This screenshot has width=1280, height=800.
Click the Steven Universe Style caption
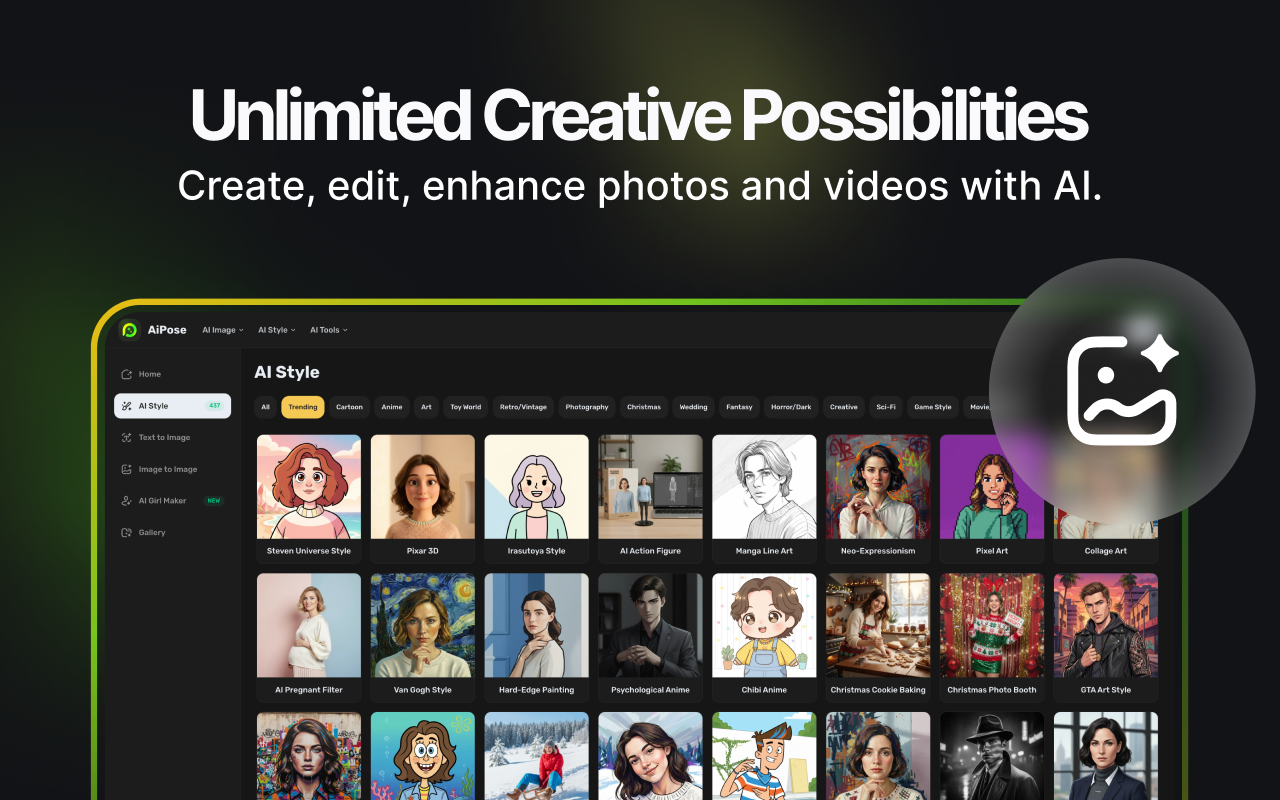click(x=309, y=551)
